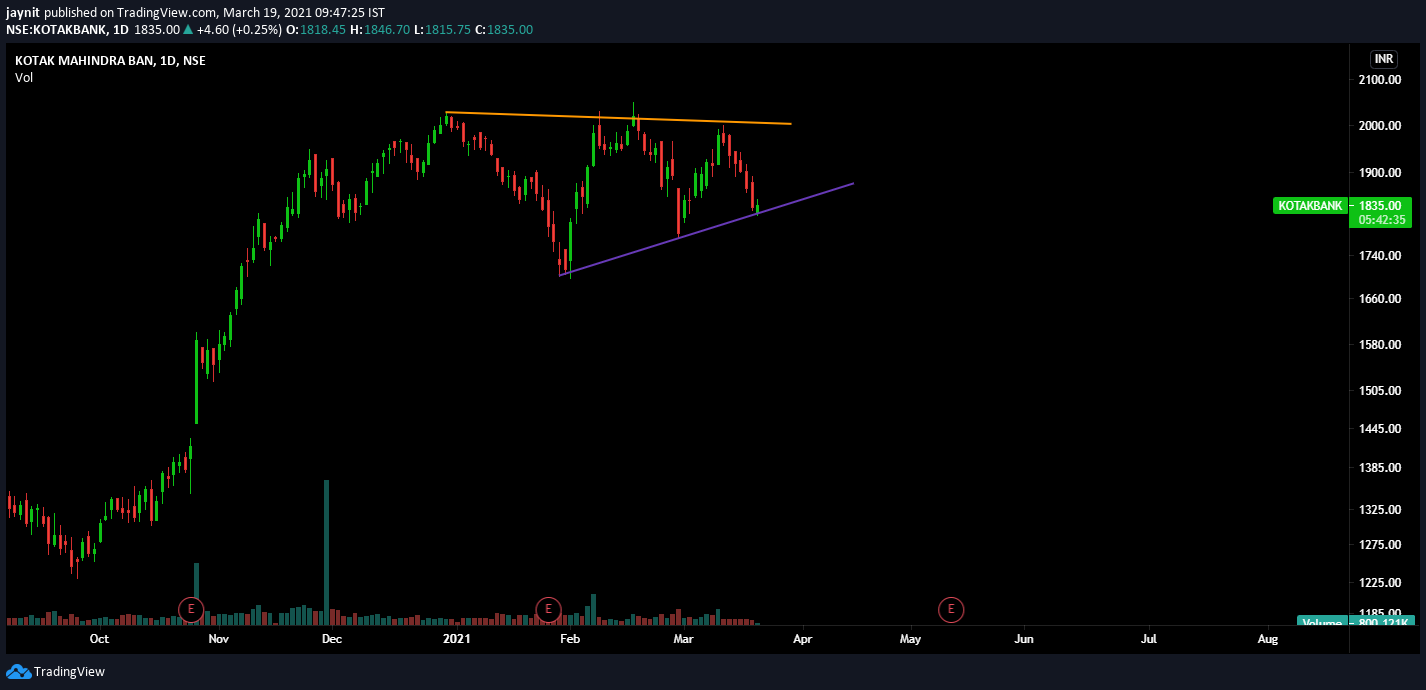1426x690 pixels.
Task: Click the INR currency badge
Action: (1384, 59)
